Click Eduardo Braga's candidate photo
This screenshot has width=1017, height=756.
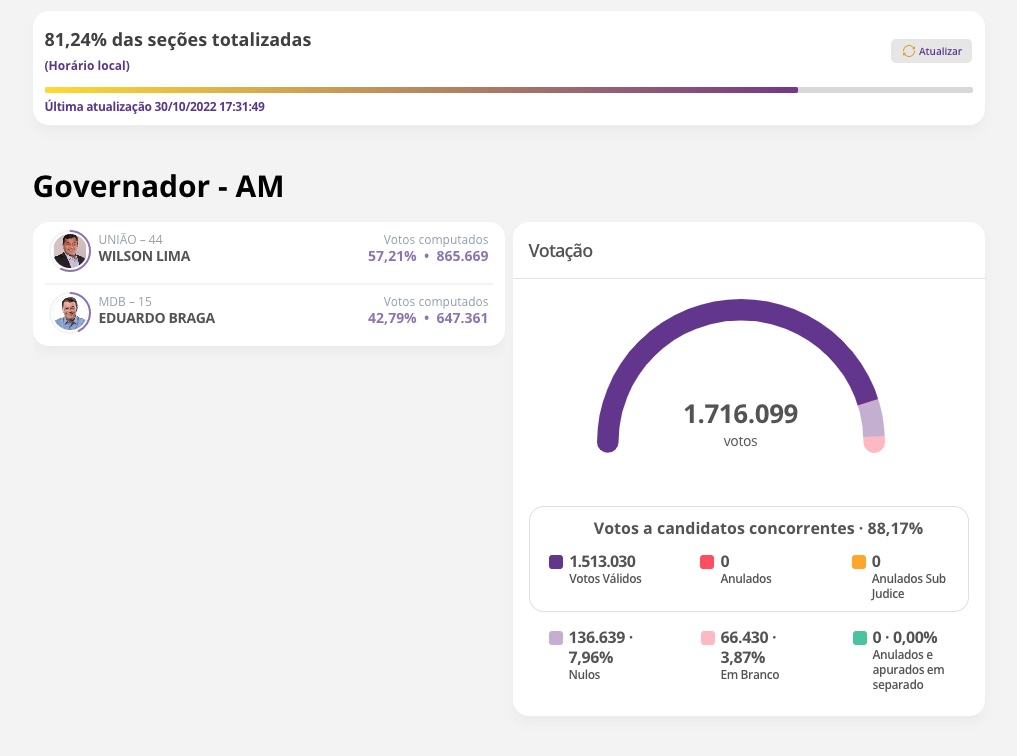pos(70,312)
